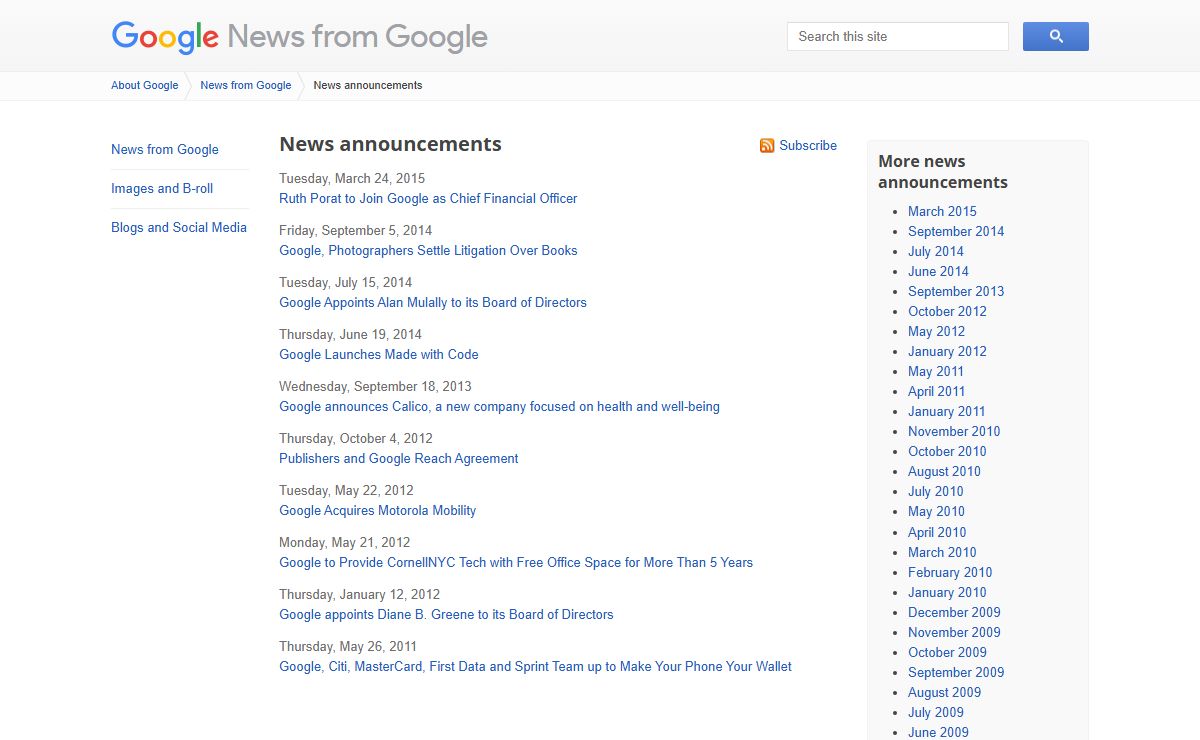This screenshot has height=740, width=1200.
Task: Select October 2010 archive link
Action: pos(947,451)
